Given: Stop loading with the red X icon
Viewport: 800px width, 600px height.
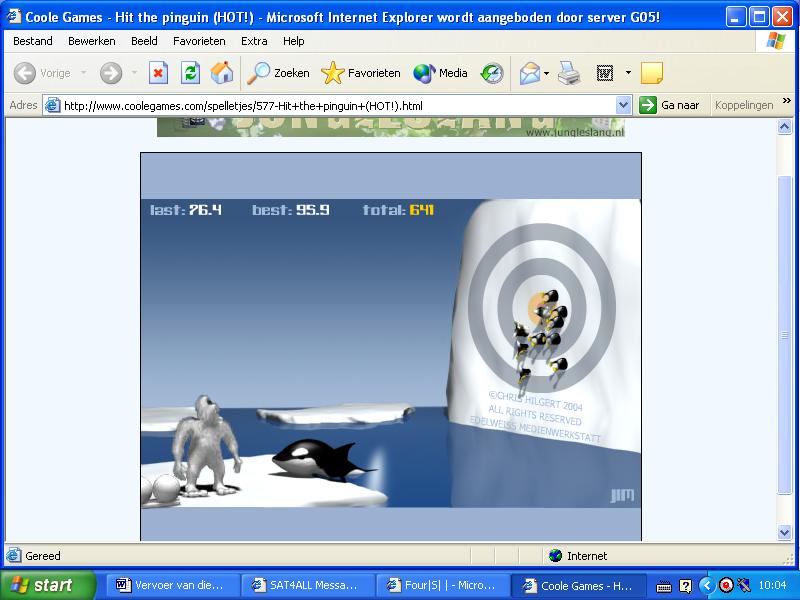Looking at the screenshot, I should (158, 73).
